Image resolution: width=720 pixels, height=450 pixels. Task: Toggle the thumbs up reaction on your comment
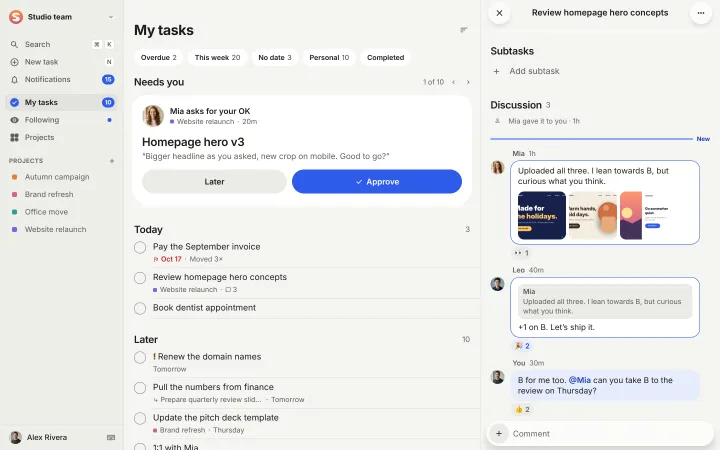pyautogui.click(x=522, y=409)
